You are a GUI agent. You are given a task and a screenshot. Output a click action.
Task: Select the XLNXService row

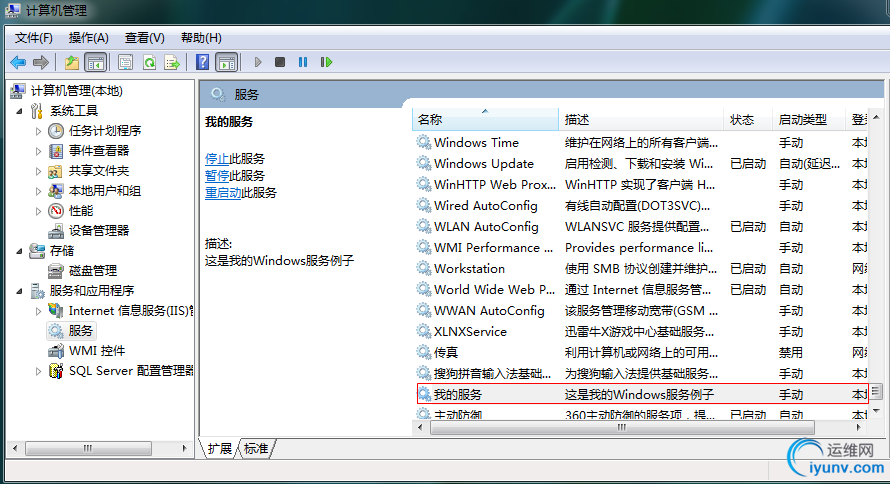tap(641, 331)
